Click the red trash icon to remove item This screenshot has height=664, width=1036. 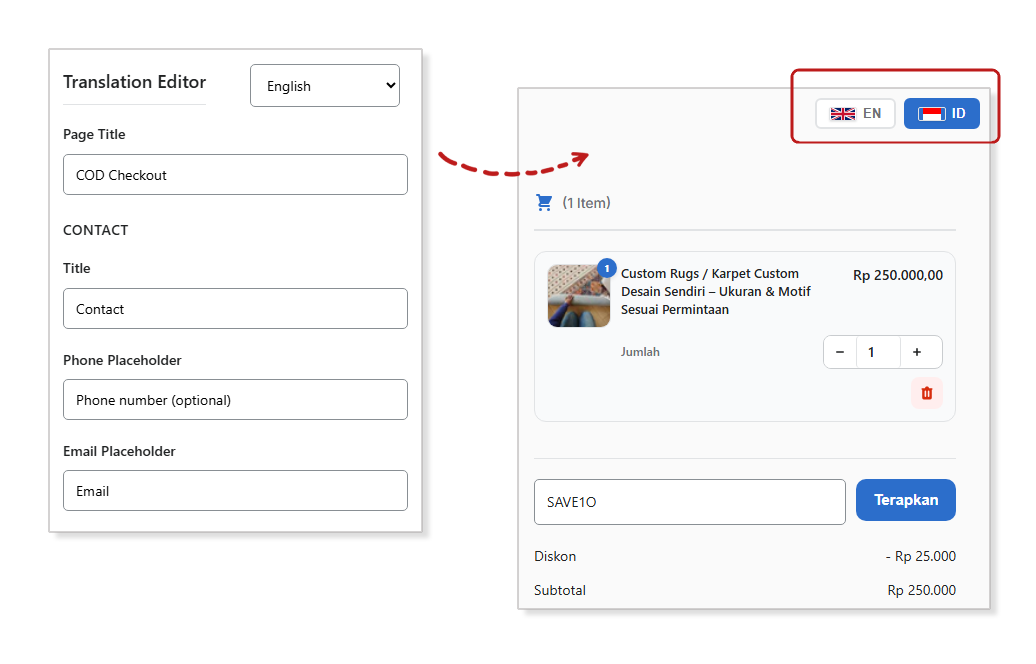tap(926, 393)
